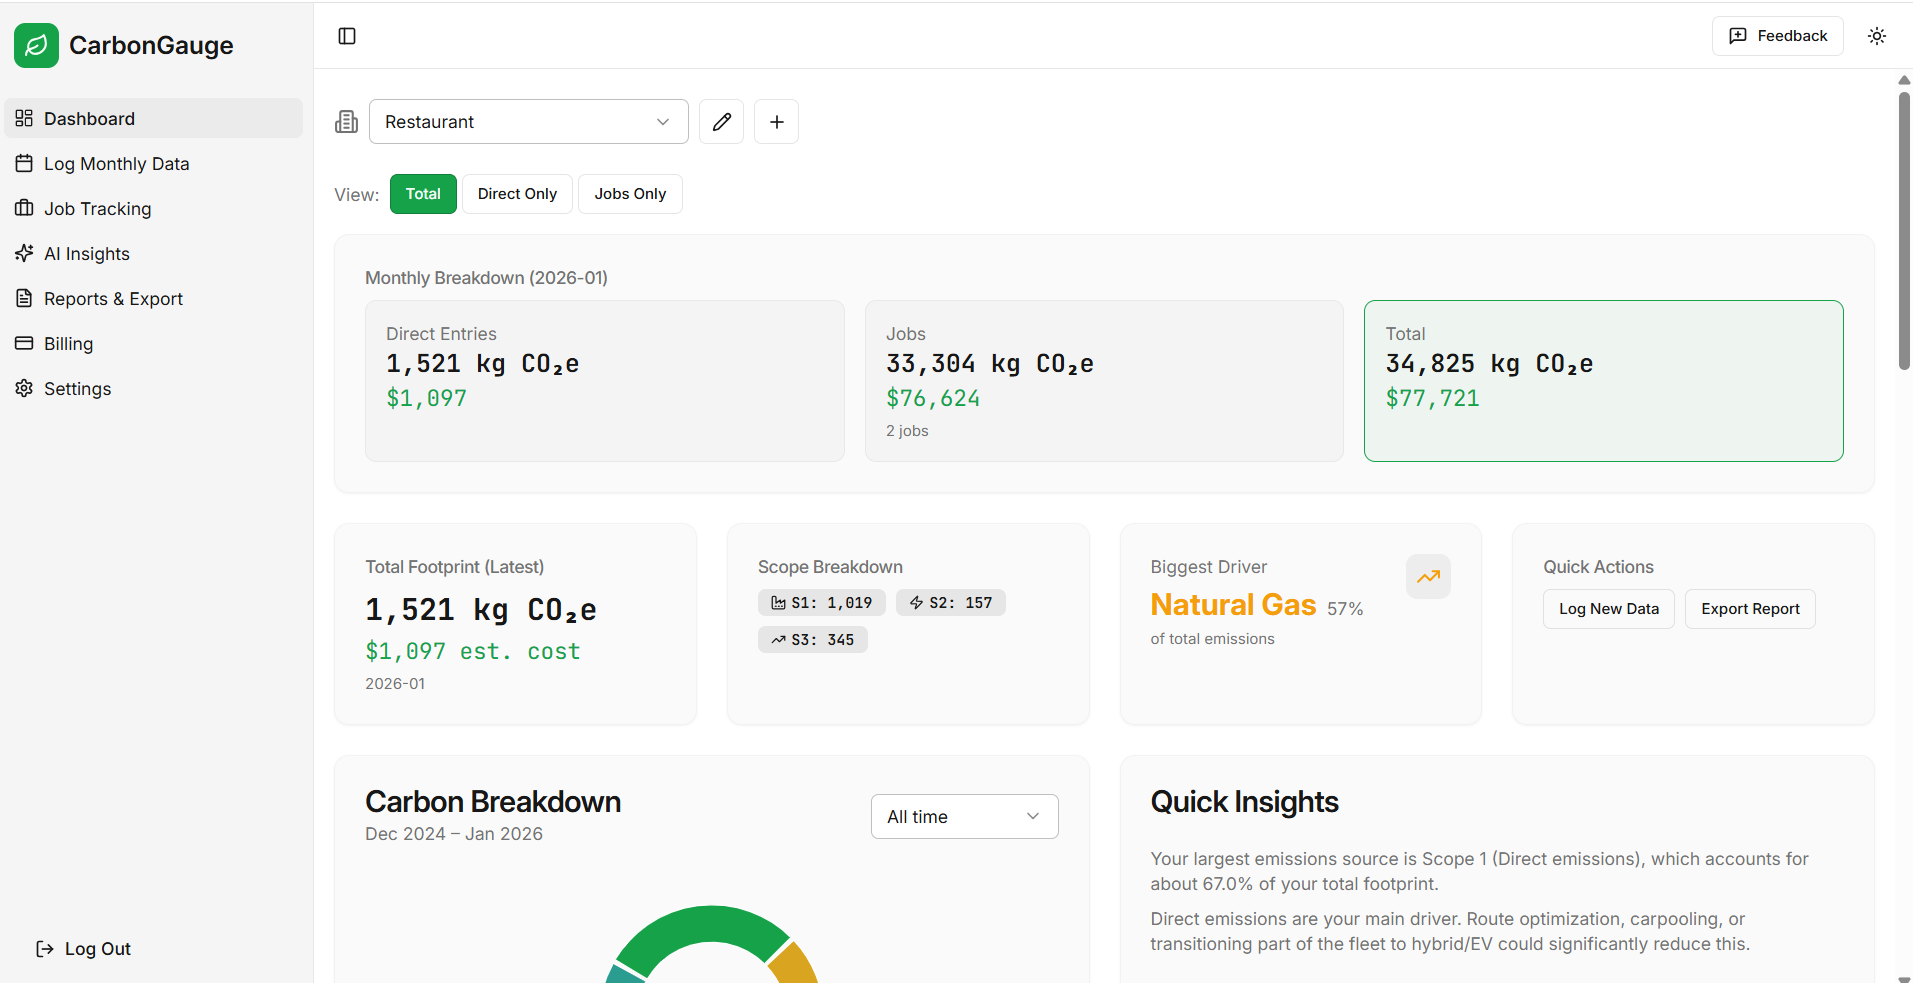This screenshot has width=1913, height=983.
Task: Click the feedback speech bubble icon
Action: (x=1738, y=36)
